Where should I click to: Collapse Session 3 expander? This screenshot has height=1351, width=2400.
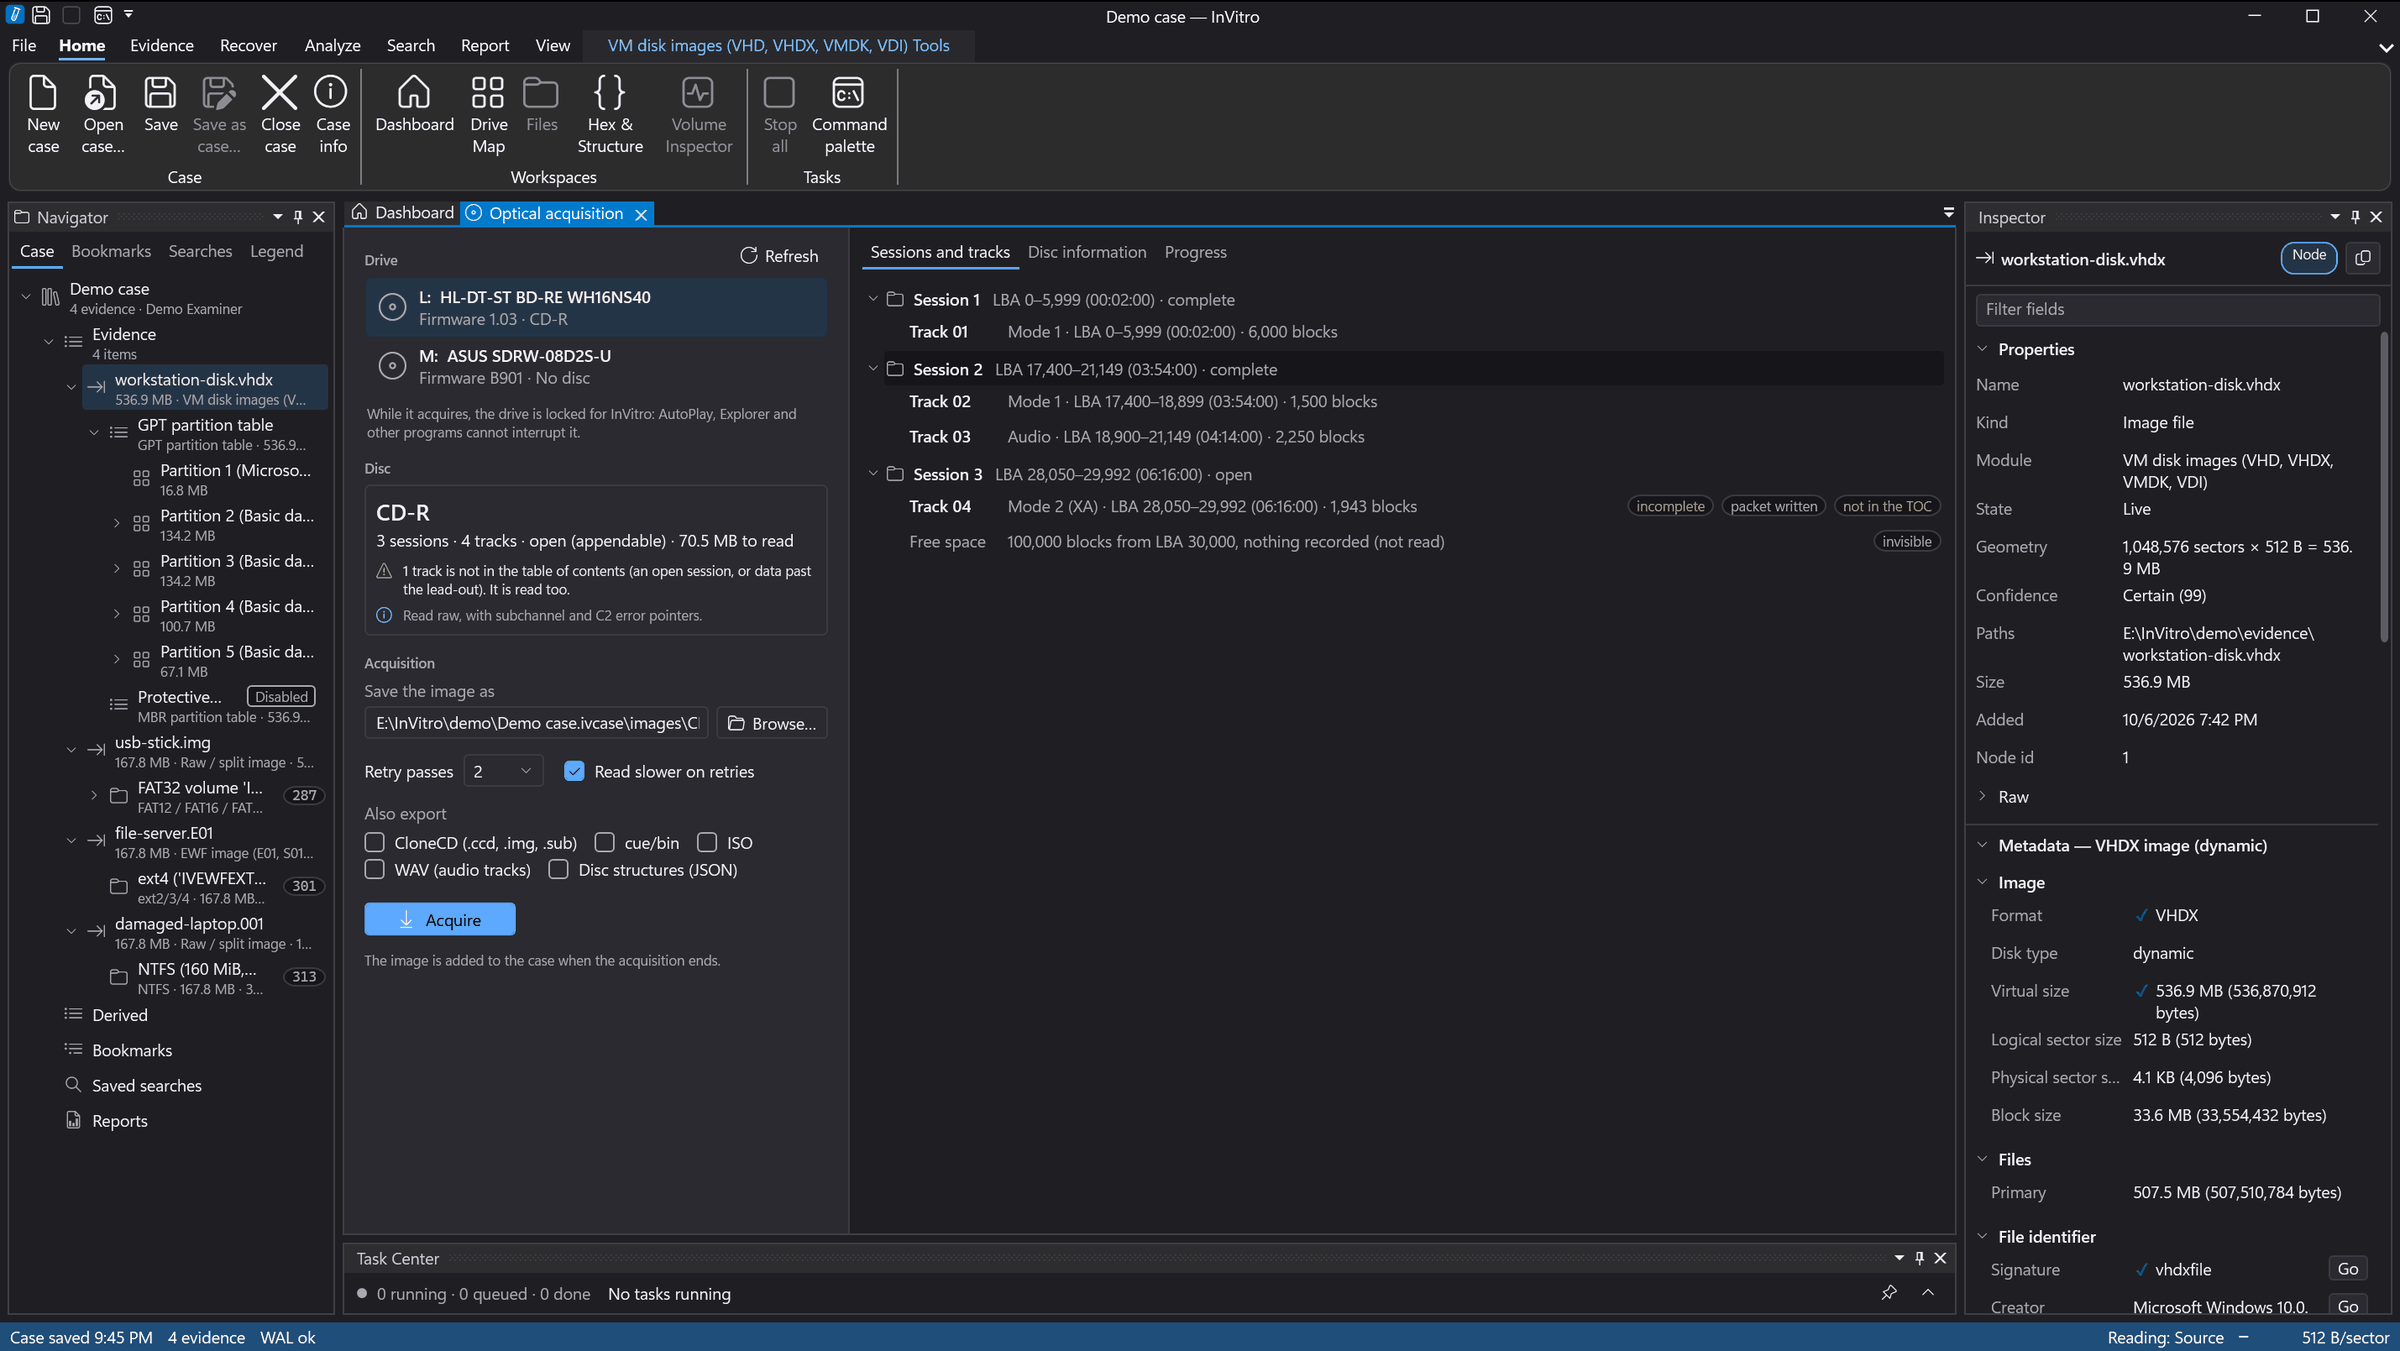pyautogui.click(x=873, y=474)
